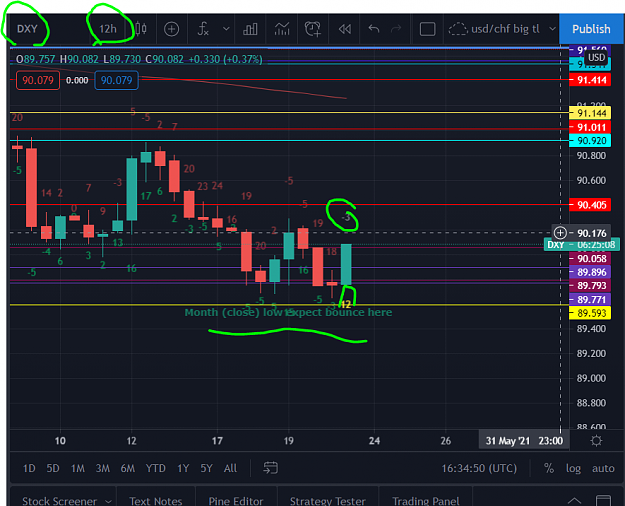Click the 89.793 price label
625x506 pixels.
point(590,286)
